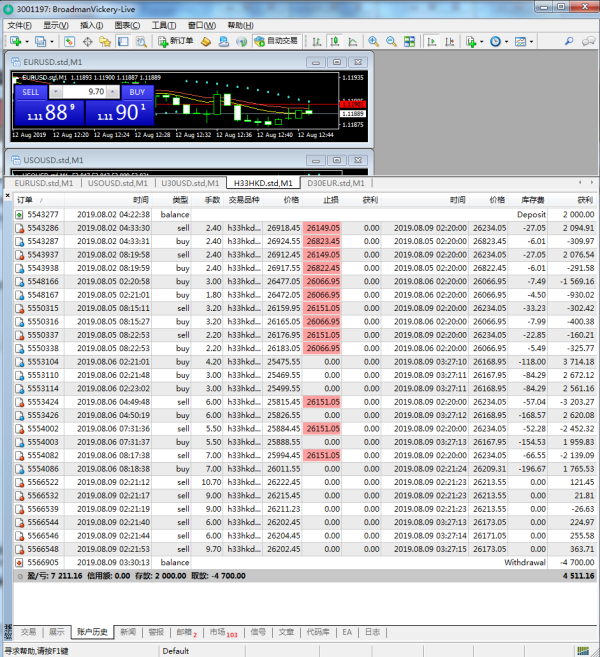Switch to the EURUSD.std,M1 chart tab
Viewport: 600px width, 657px height.
[43, 183]
